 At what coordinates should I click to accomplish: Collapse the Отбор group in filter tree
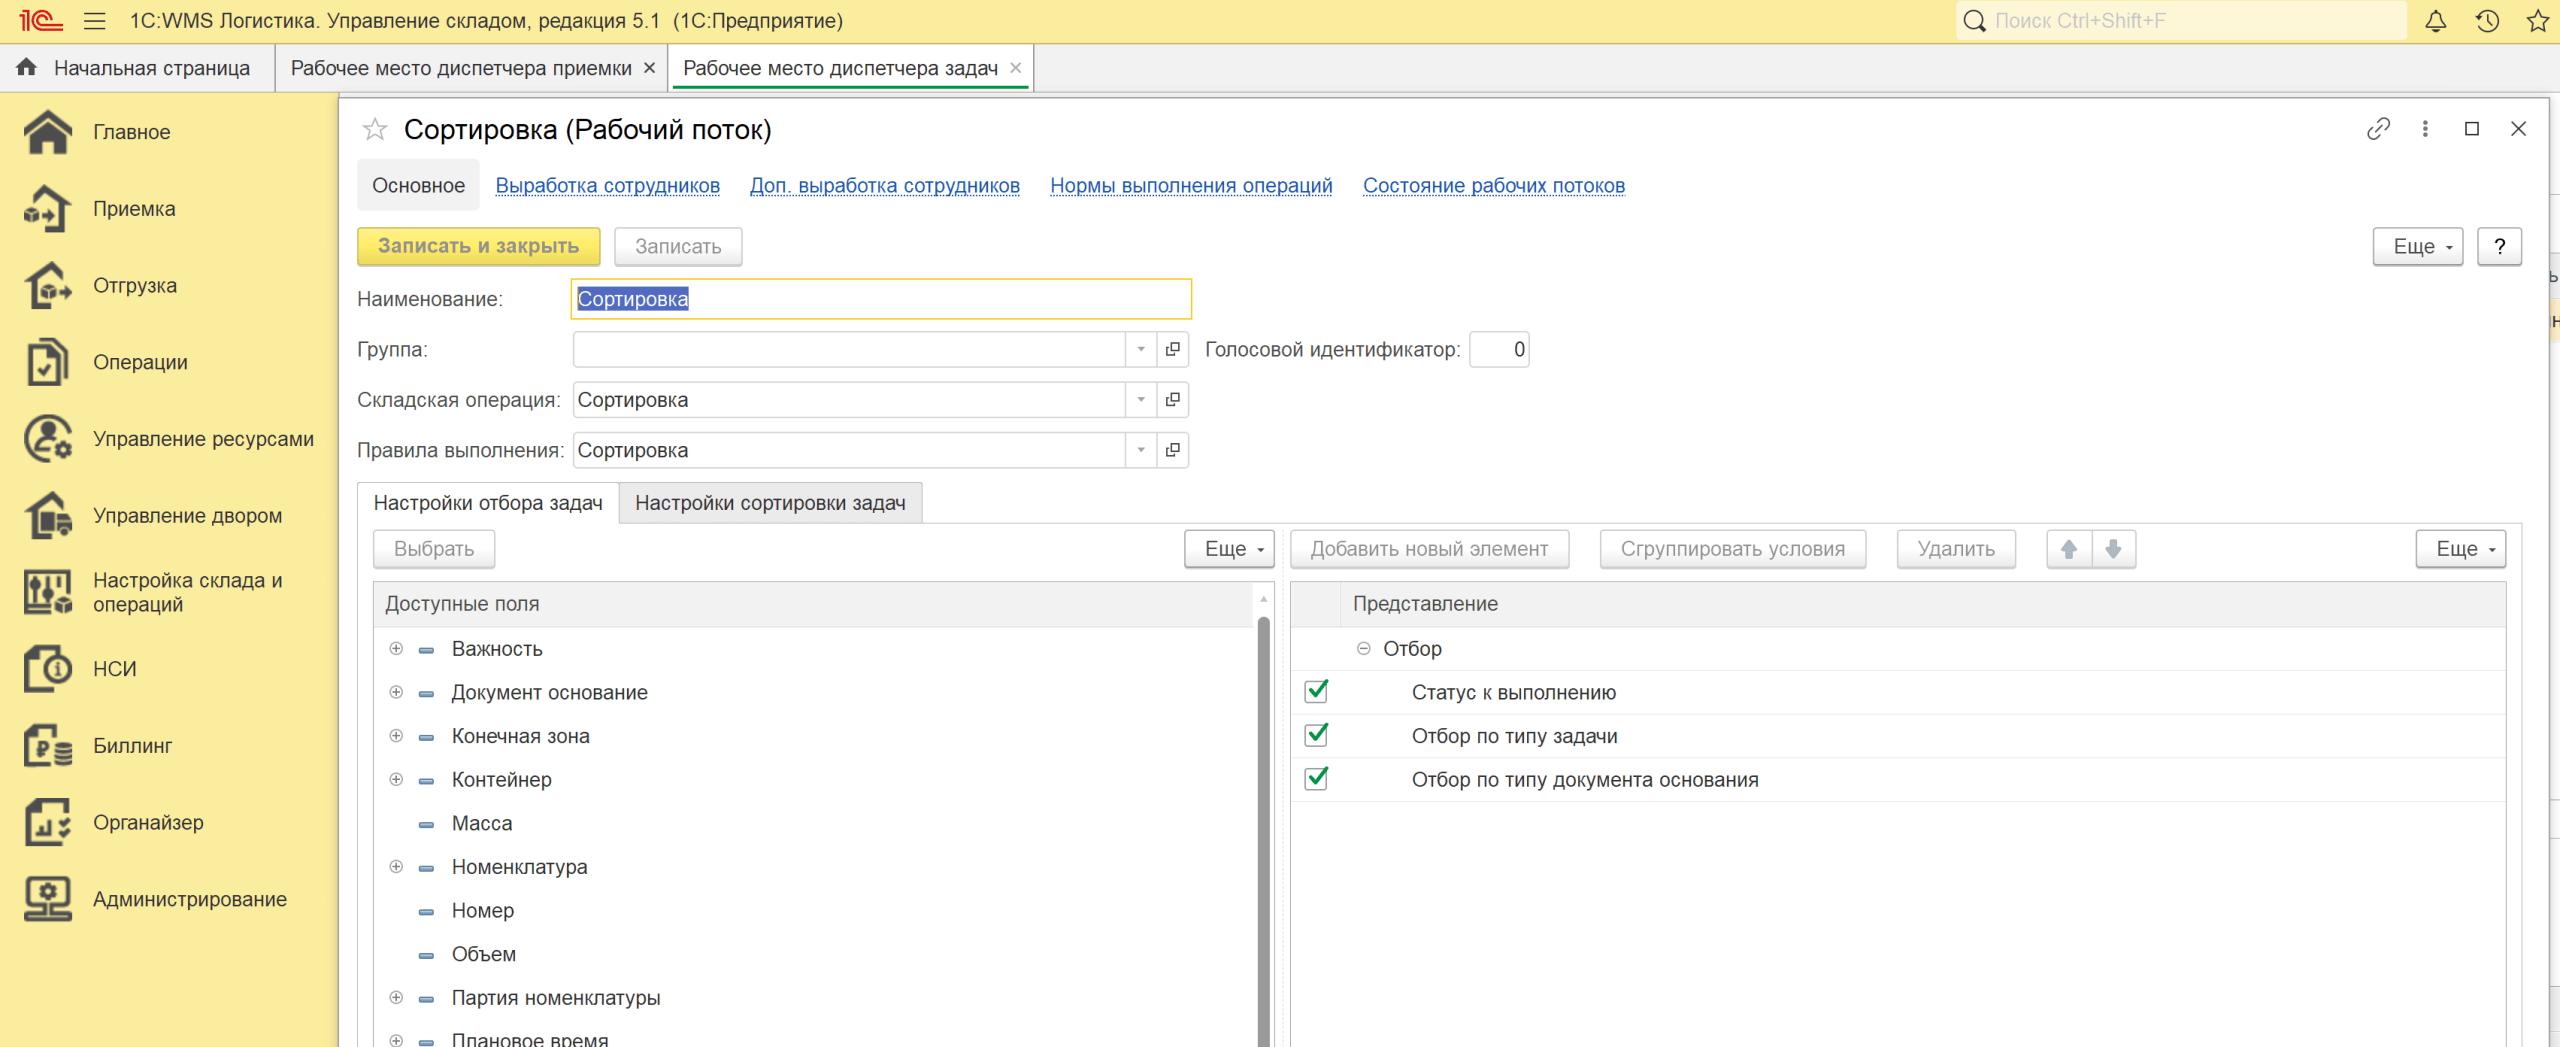coord(1363,649)
